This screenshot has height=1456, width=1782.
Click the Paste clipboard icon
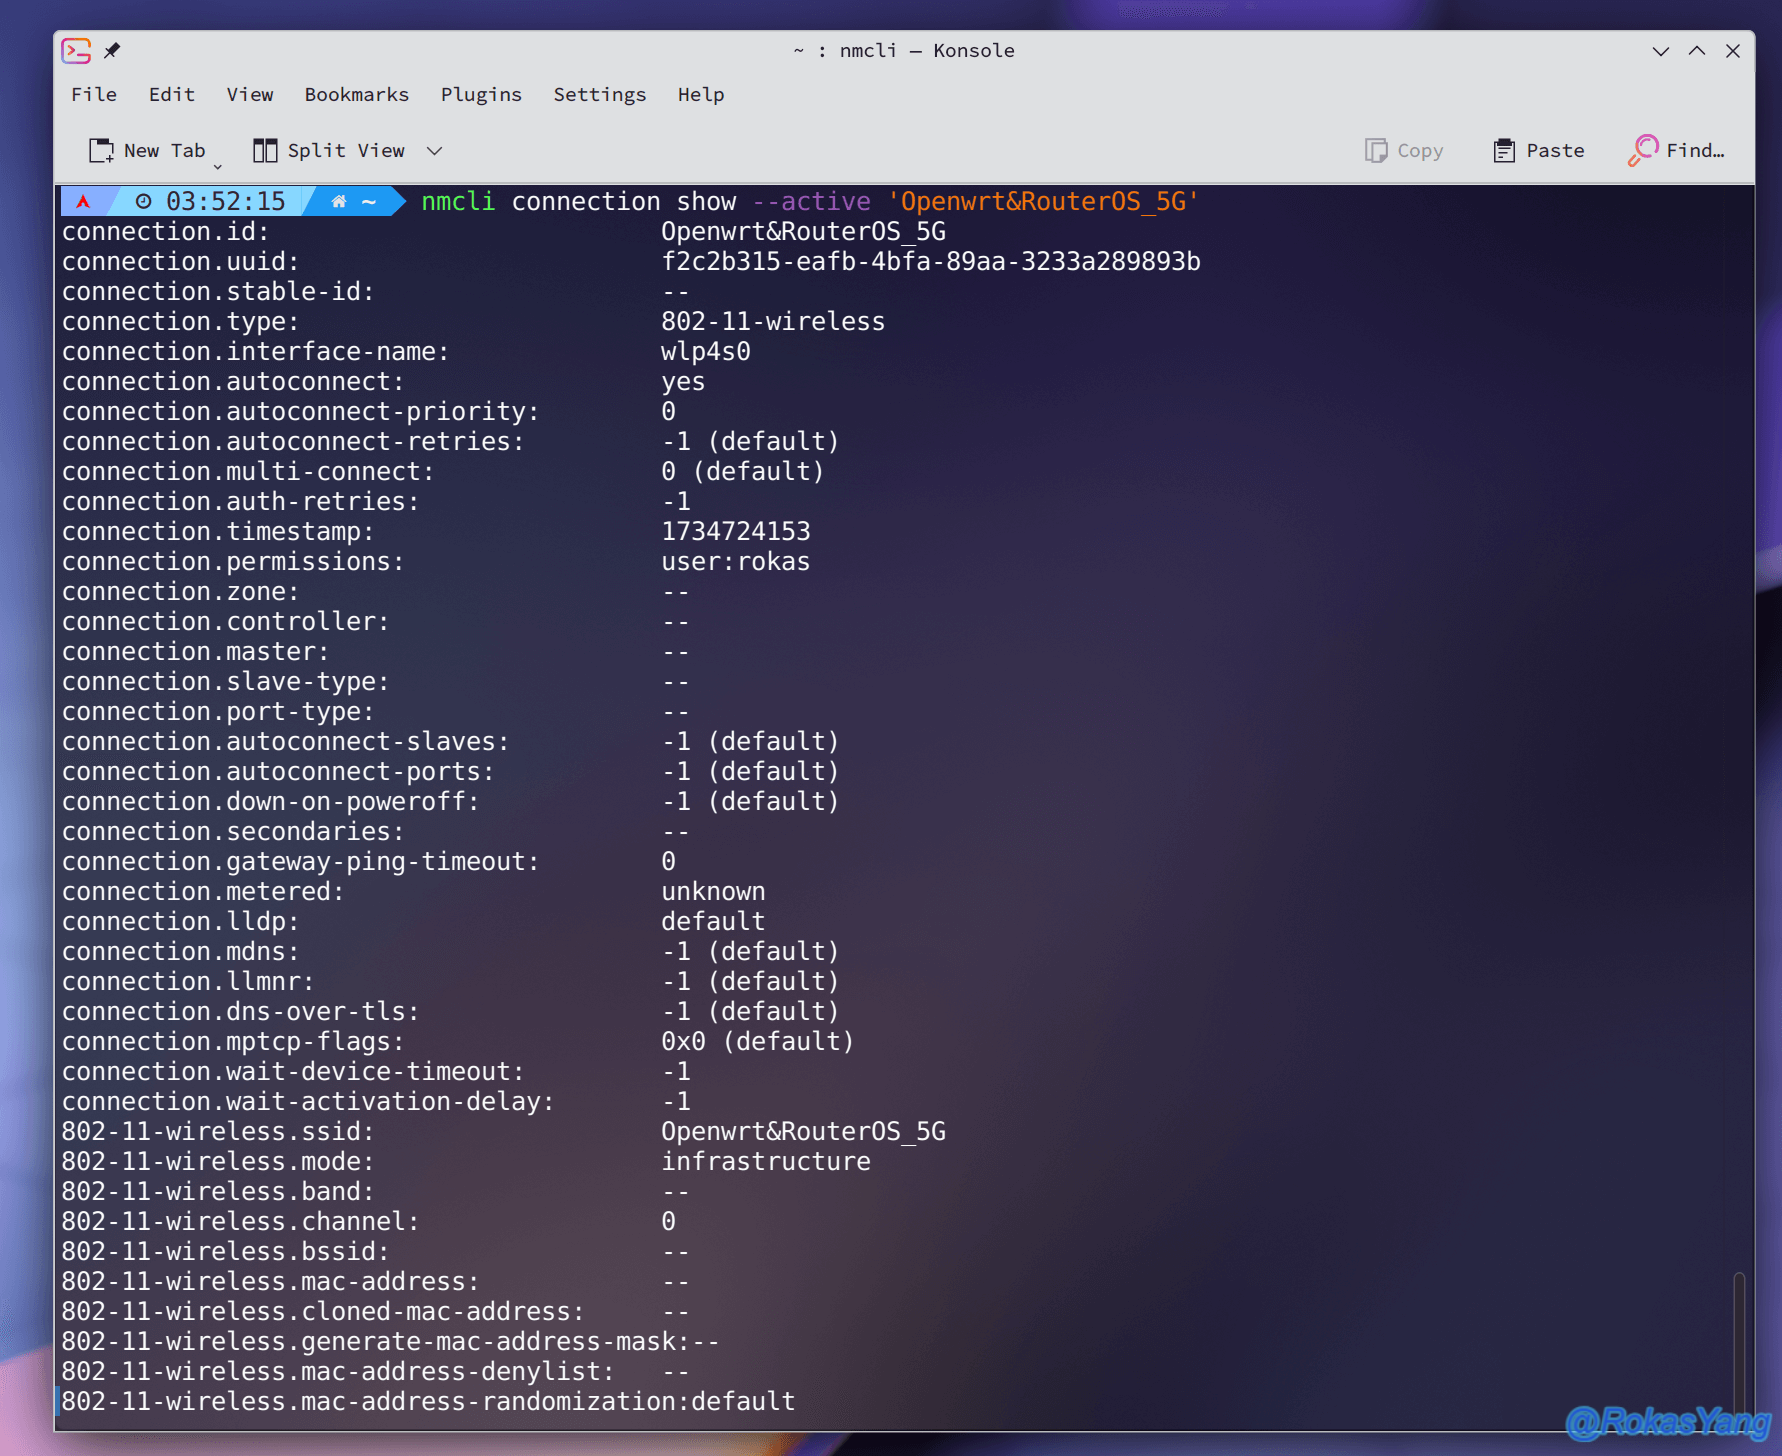coord(1504,151)
